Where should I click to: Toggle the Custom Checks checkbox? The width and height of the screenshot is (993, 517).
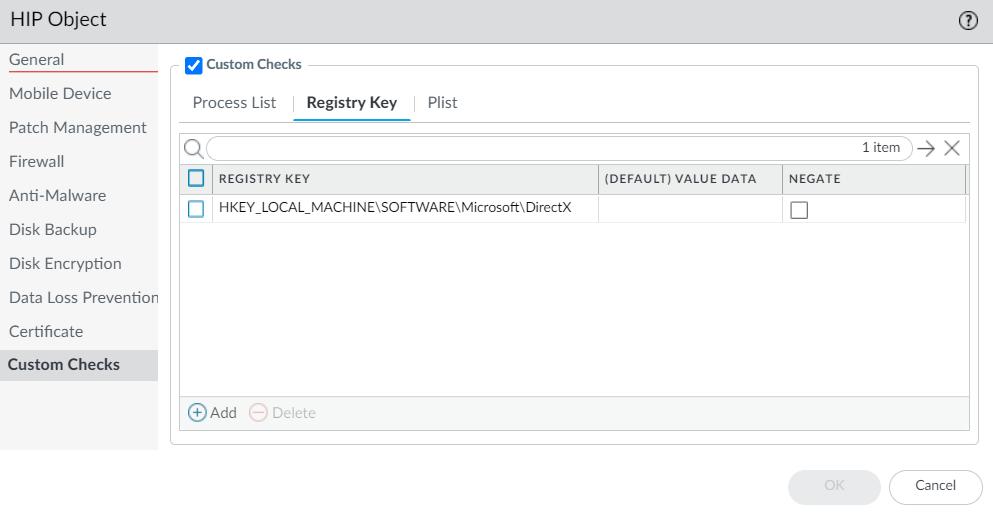click(x=194, y=66)
